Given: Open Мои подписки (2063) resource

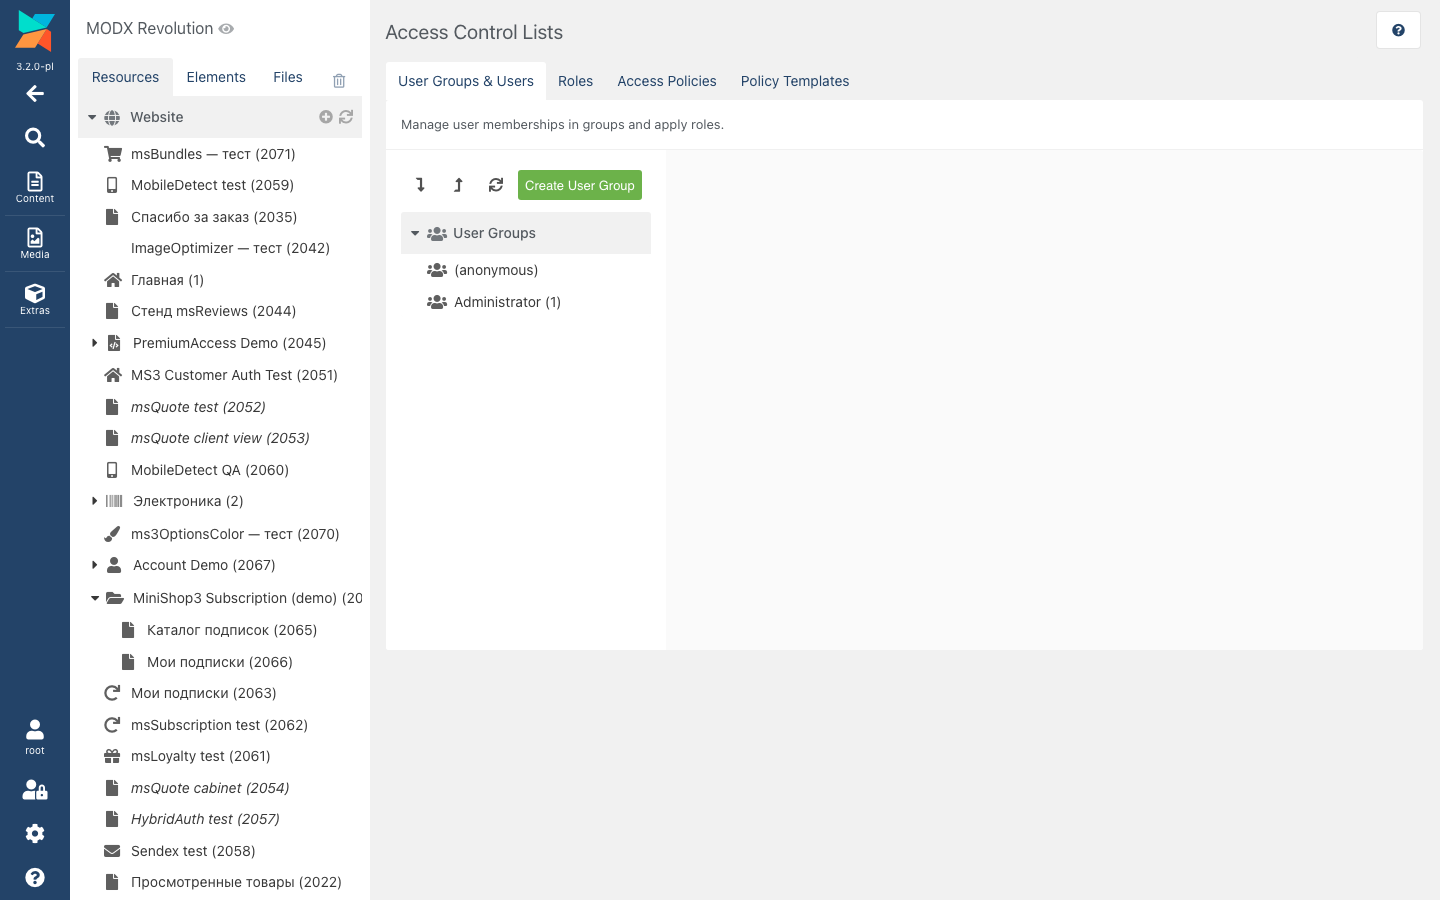Looking at the screenshot, I should [204, 693].
